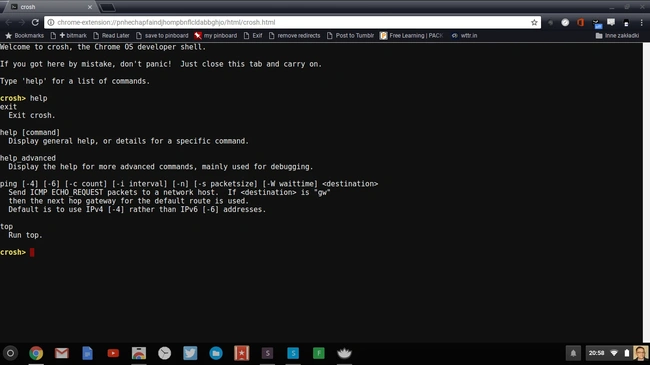Click the white clock extension icon

[565, 22]
